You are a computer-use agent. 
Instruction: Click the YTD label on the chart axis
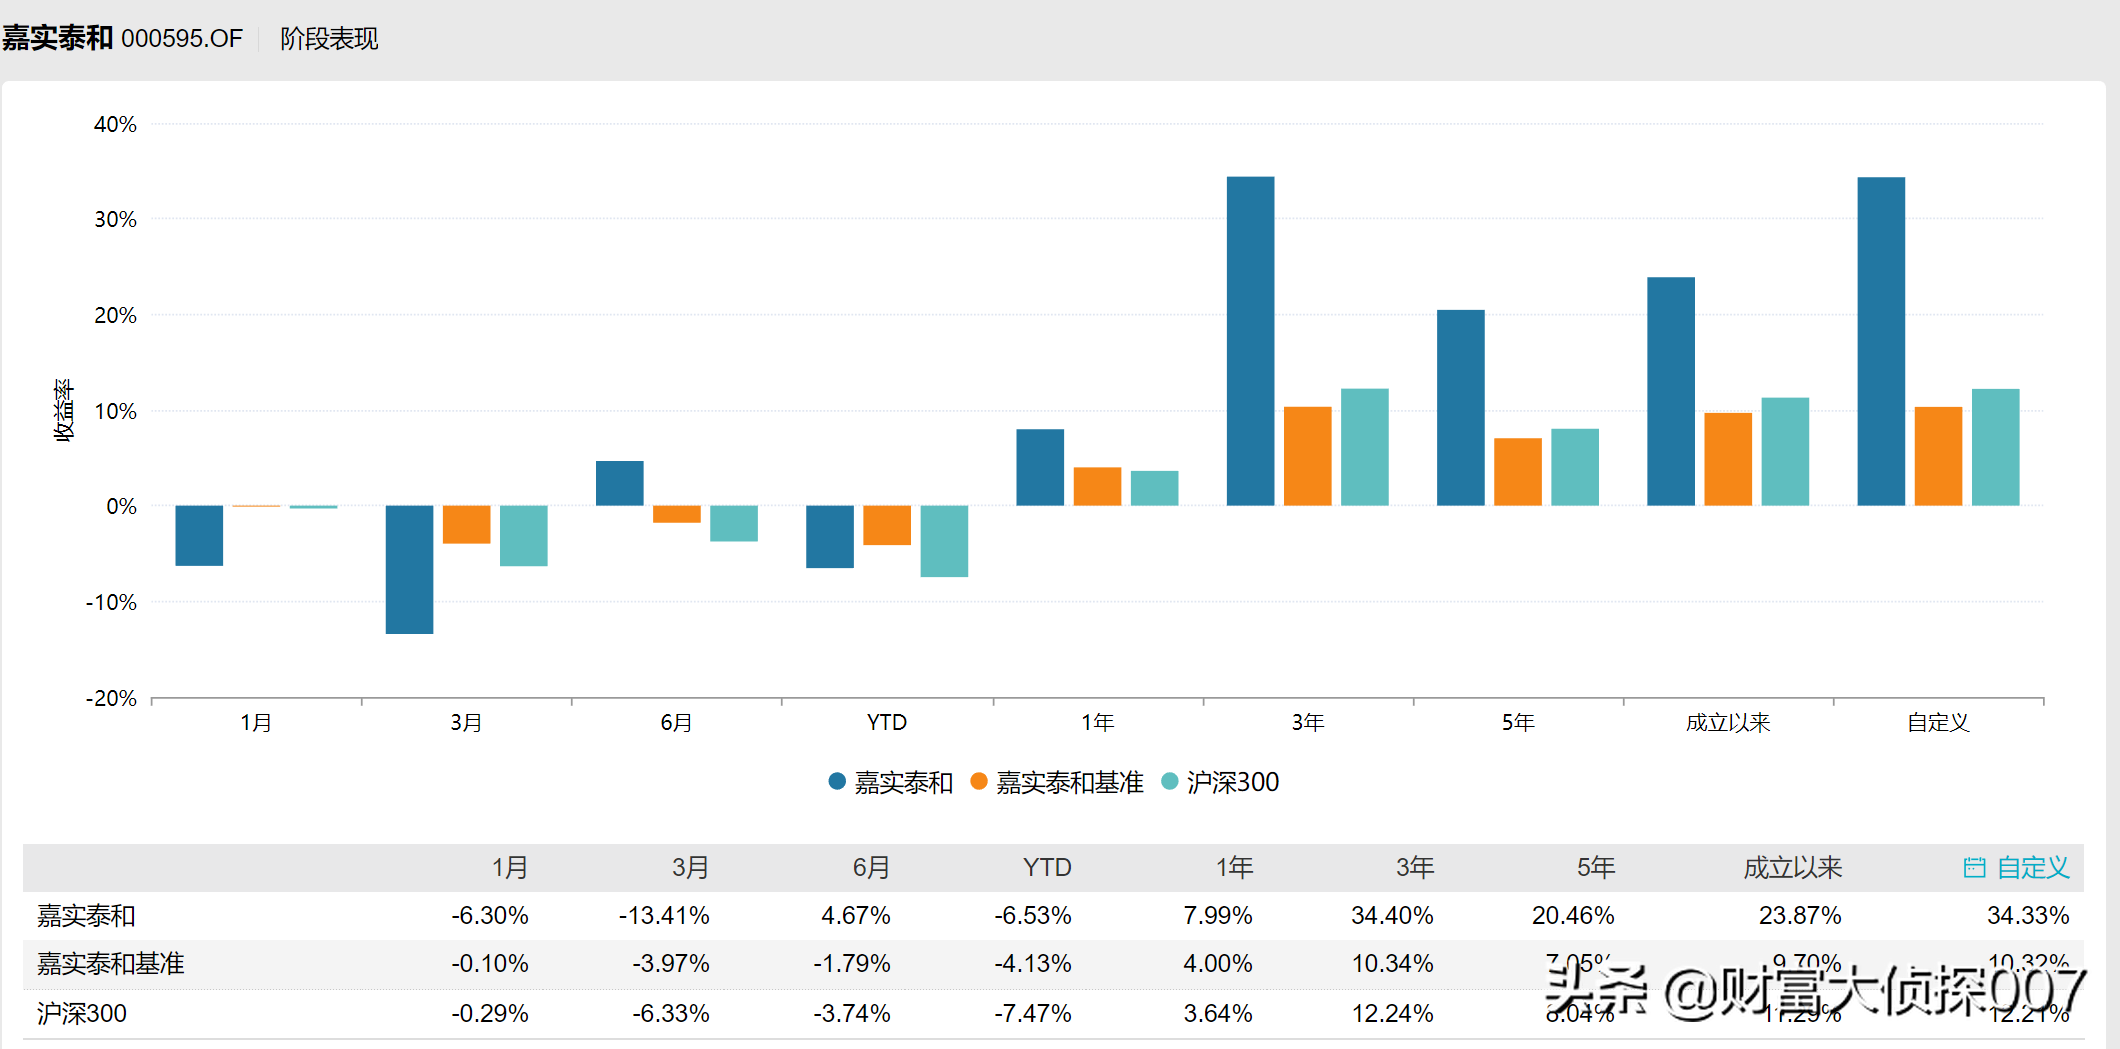click(x=887, y=722)
